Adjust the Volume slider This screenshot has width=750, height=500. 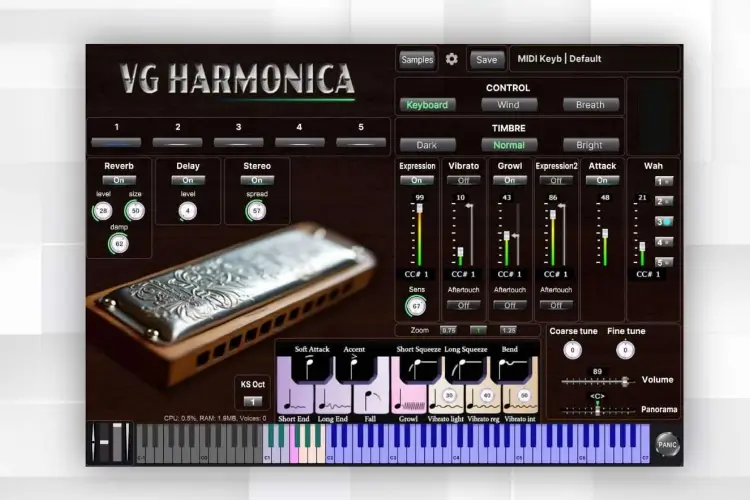click(x=598, y=381)
